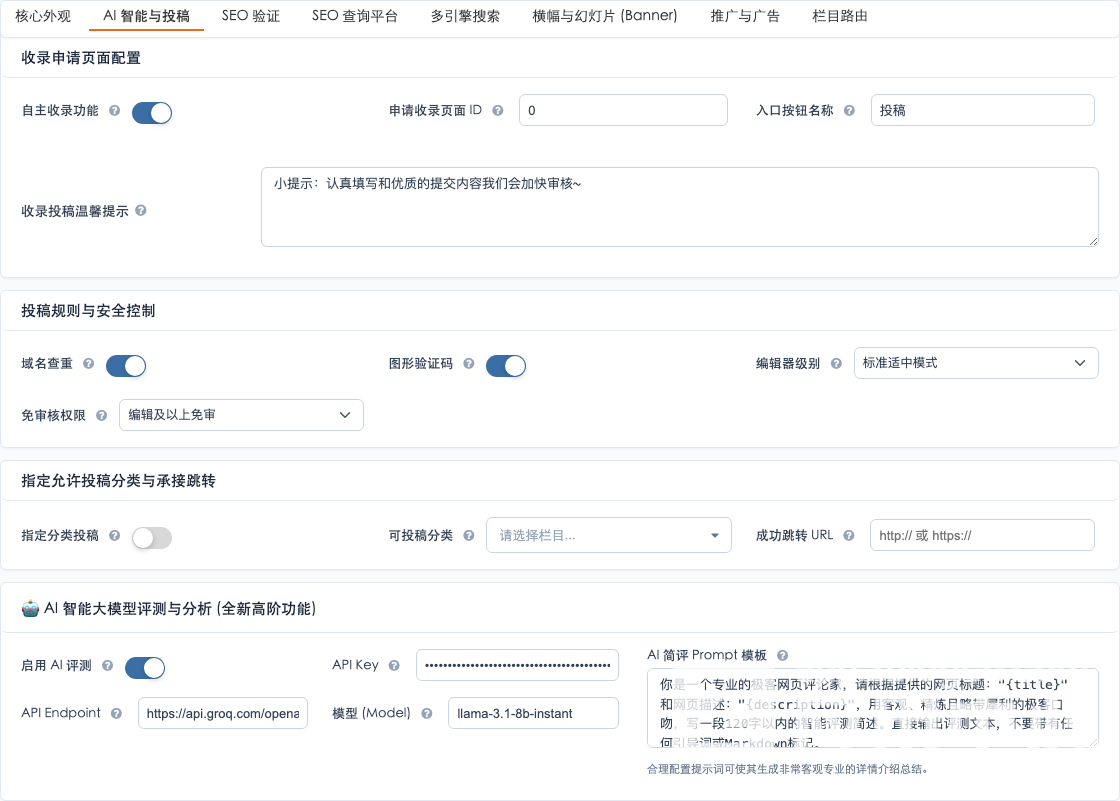The height and width of the screenshot is (801, 1120).
Task: Click resize handle of 温馨提示 textarea
Action: (1093, 242)
